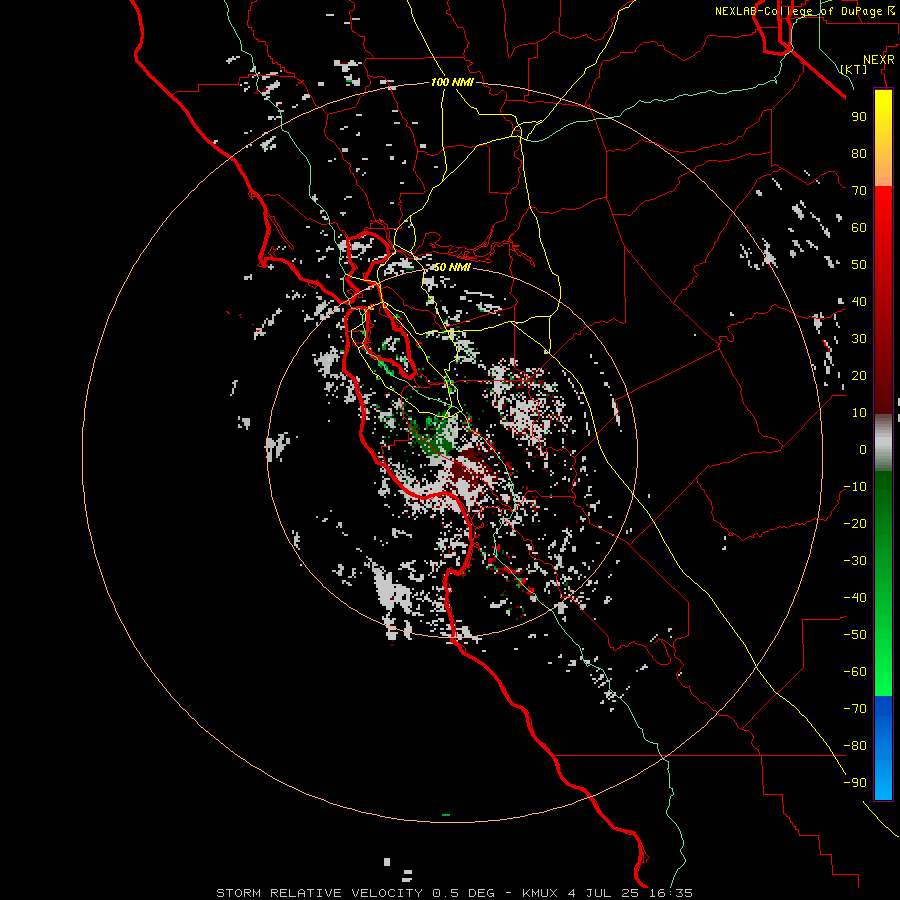Click "STORM RELATIVE VELOCITY" in the bottom caption
Screen dimensions: 900x900
tap(320, 893)
